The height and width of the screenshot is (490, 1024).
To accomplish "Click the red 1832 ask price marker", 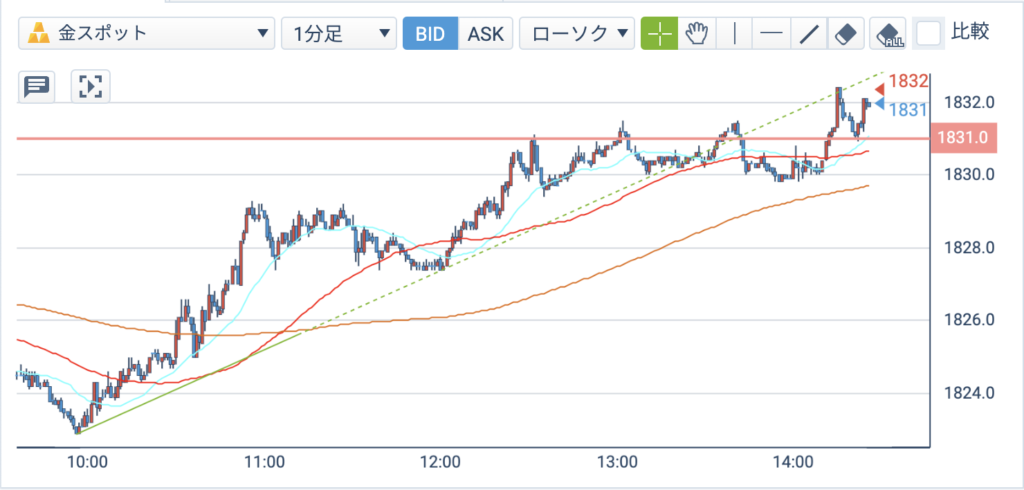I will click(x=902, y=82).
